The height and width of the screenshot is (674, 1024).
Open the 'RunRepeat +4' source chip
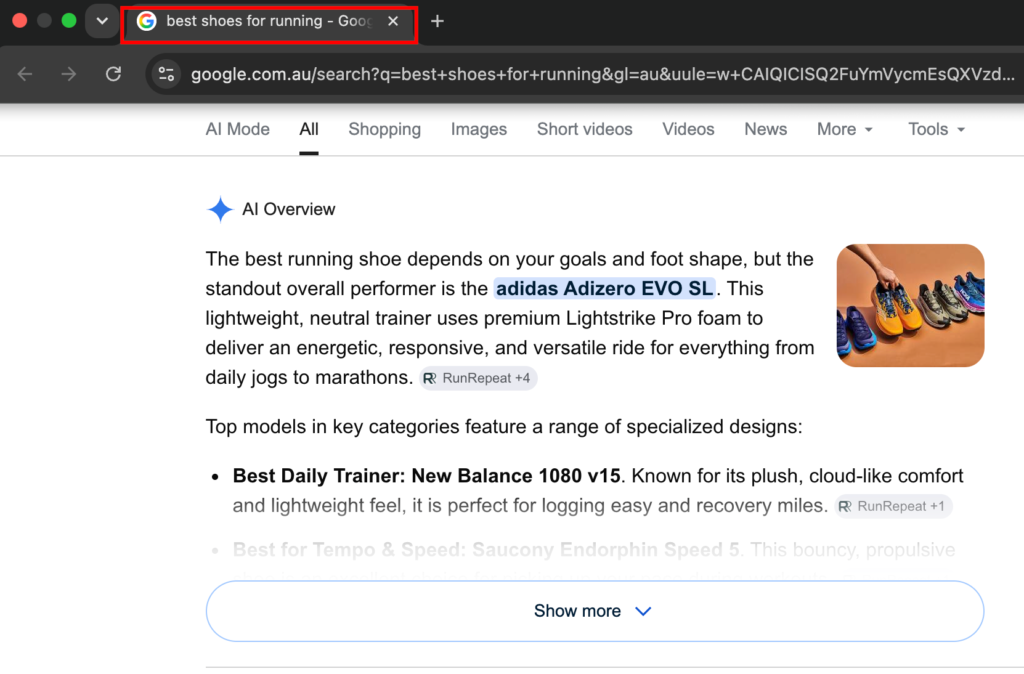(478, 378)
